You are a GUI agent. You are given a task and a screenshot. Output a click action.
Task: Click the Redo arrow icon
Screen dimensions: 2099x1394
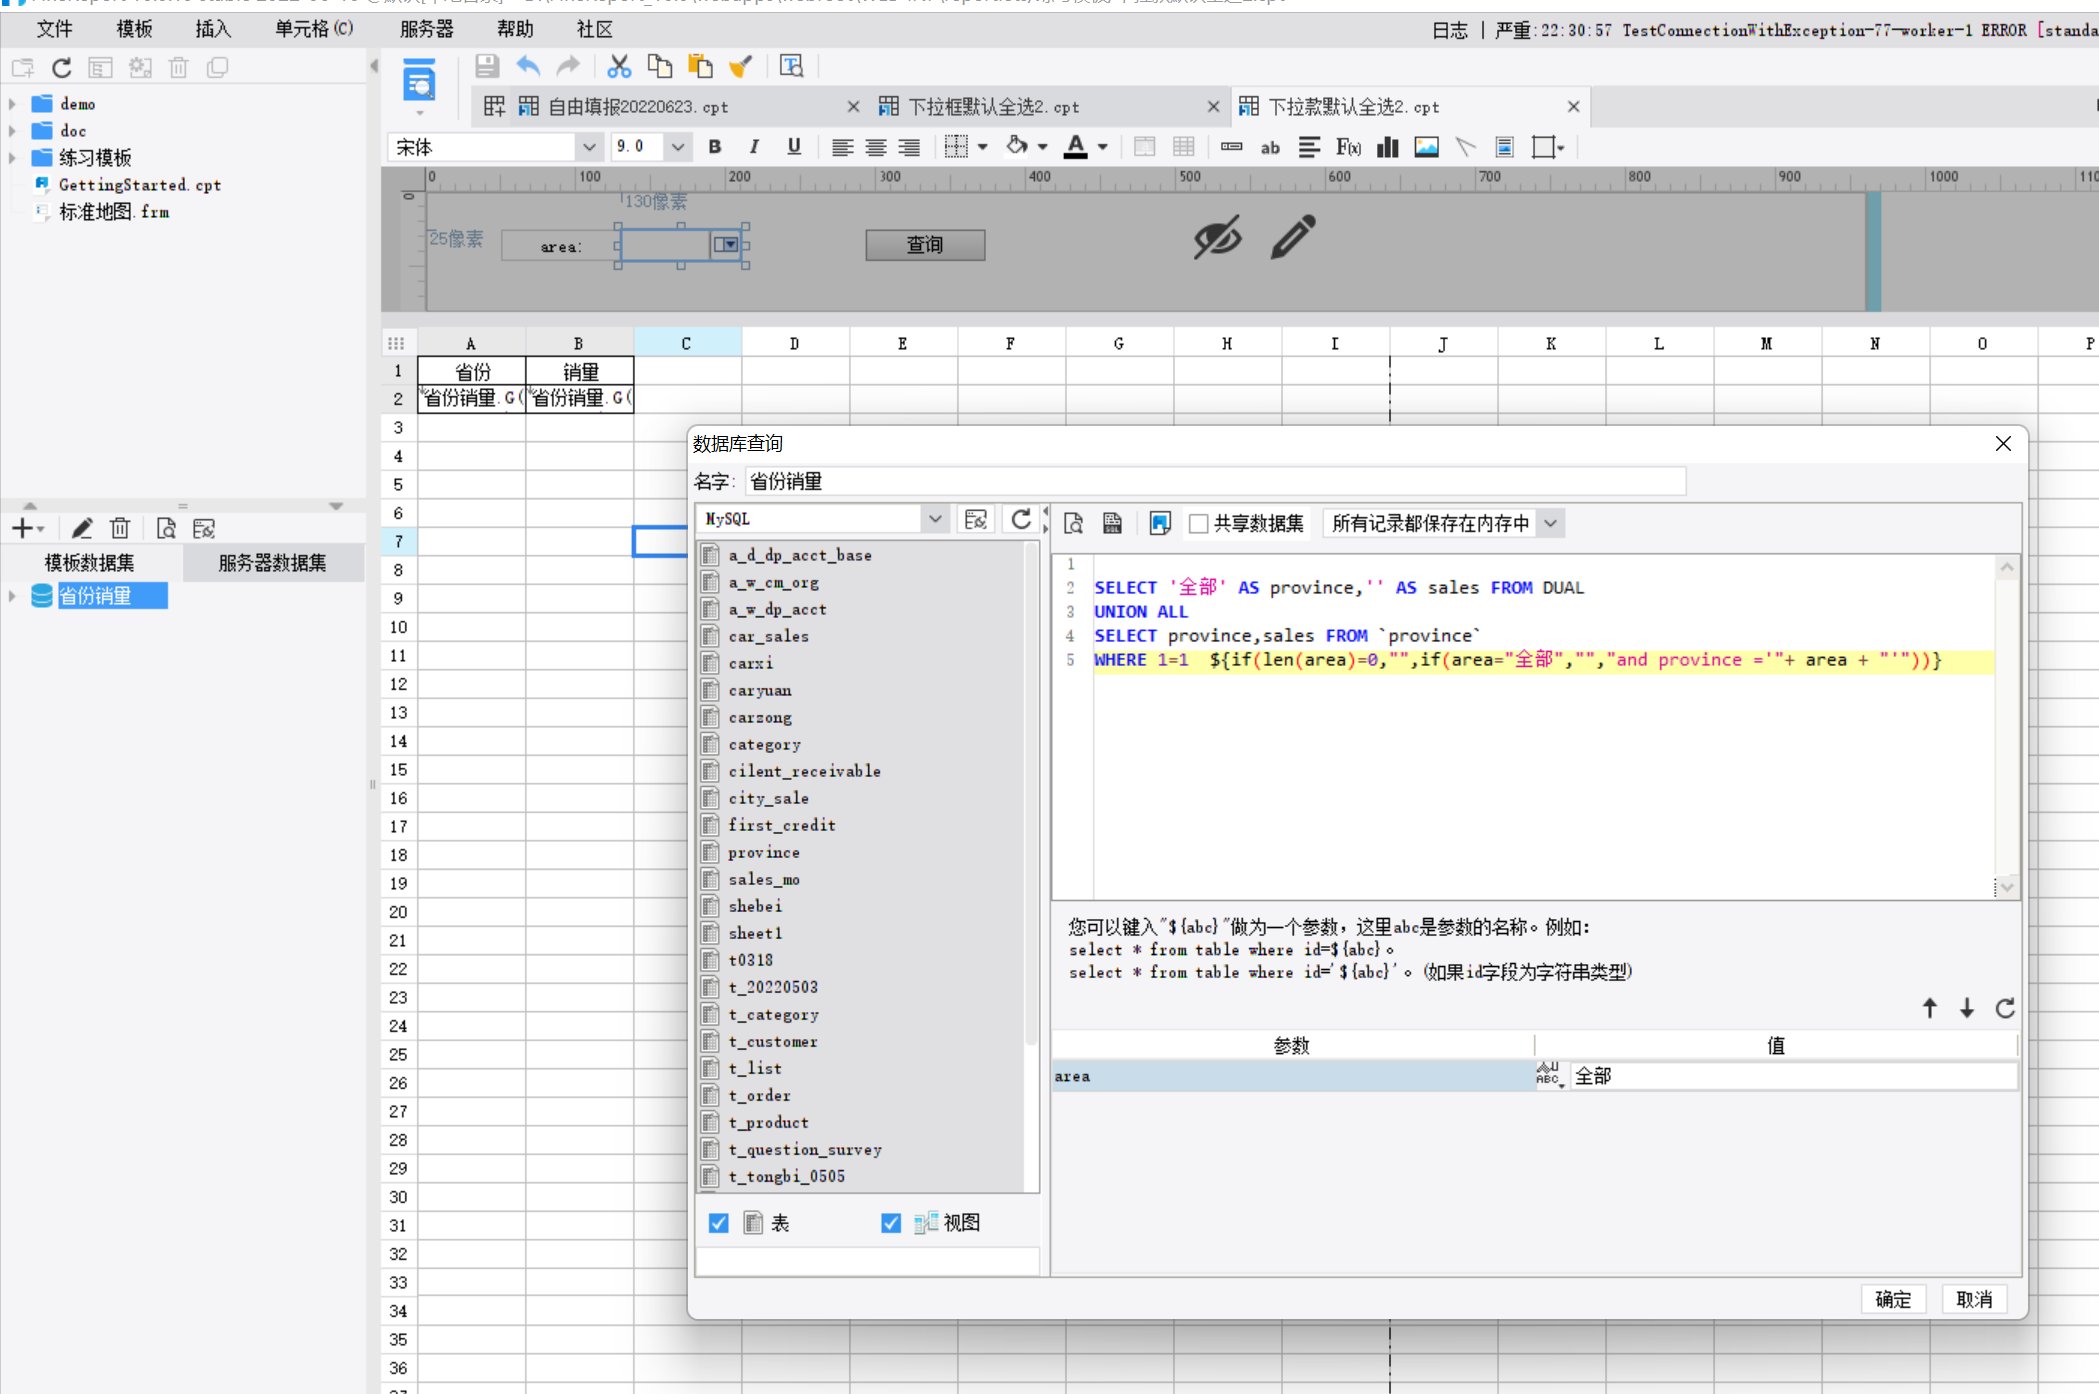(568, 67)
